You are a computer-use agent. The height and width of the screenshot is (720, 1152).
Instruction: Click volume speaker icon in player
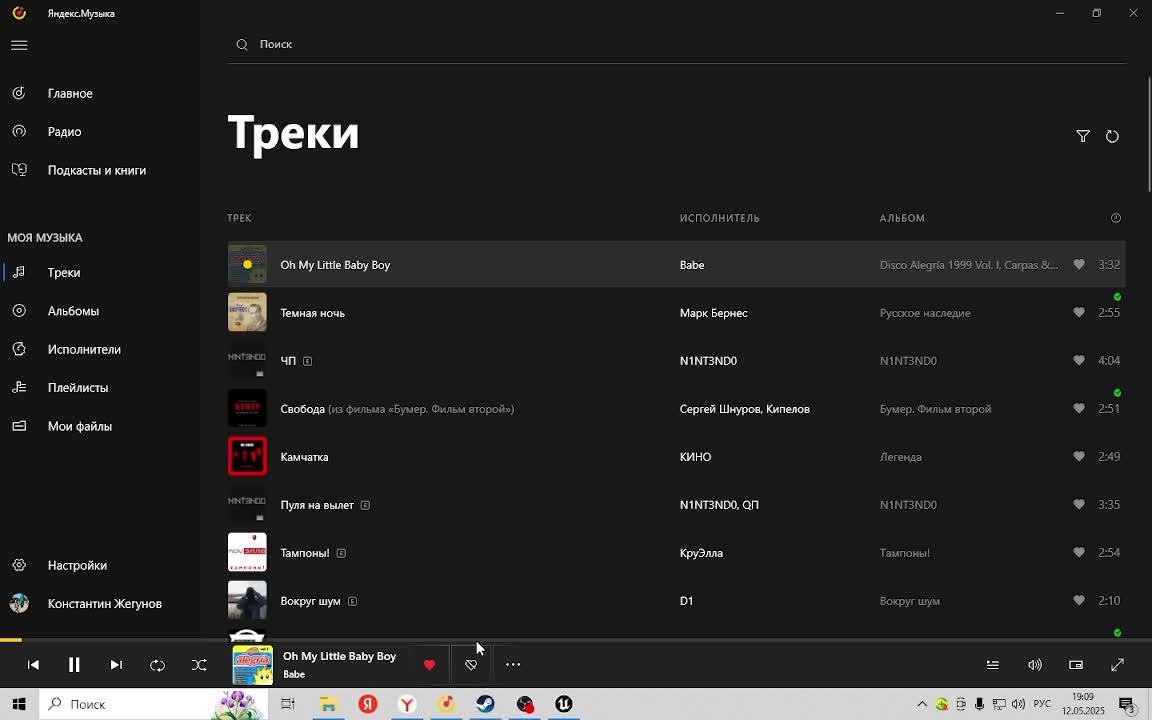1034,665
